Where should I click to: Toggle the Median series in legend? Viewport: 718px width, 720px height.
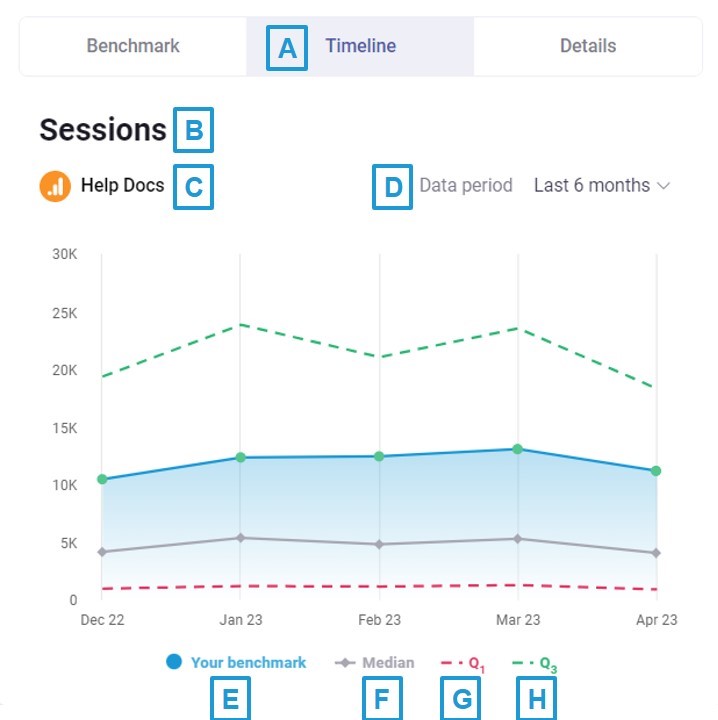[381, 662]
